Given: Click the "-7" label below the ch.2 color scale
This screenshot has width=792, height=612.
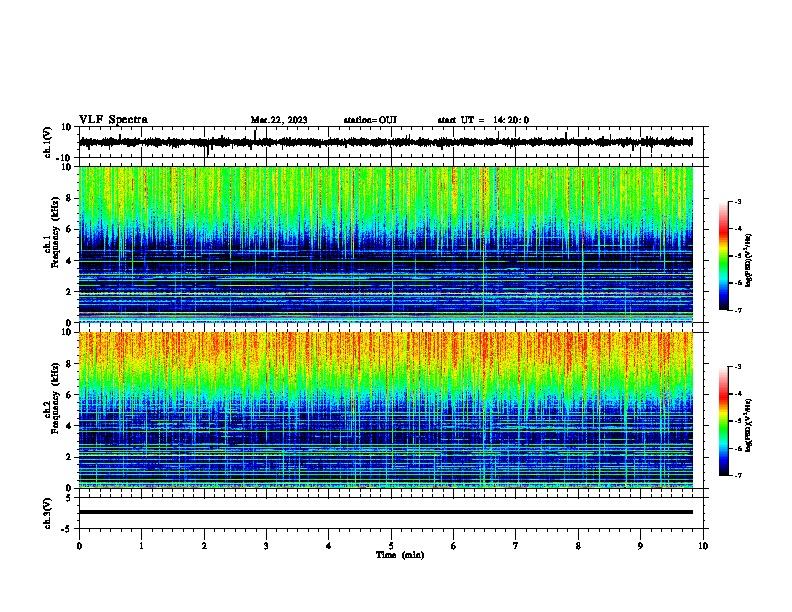Looking at the screenshot, I should coord(737,476).
